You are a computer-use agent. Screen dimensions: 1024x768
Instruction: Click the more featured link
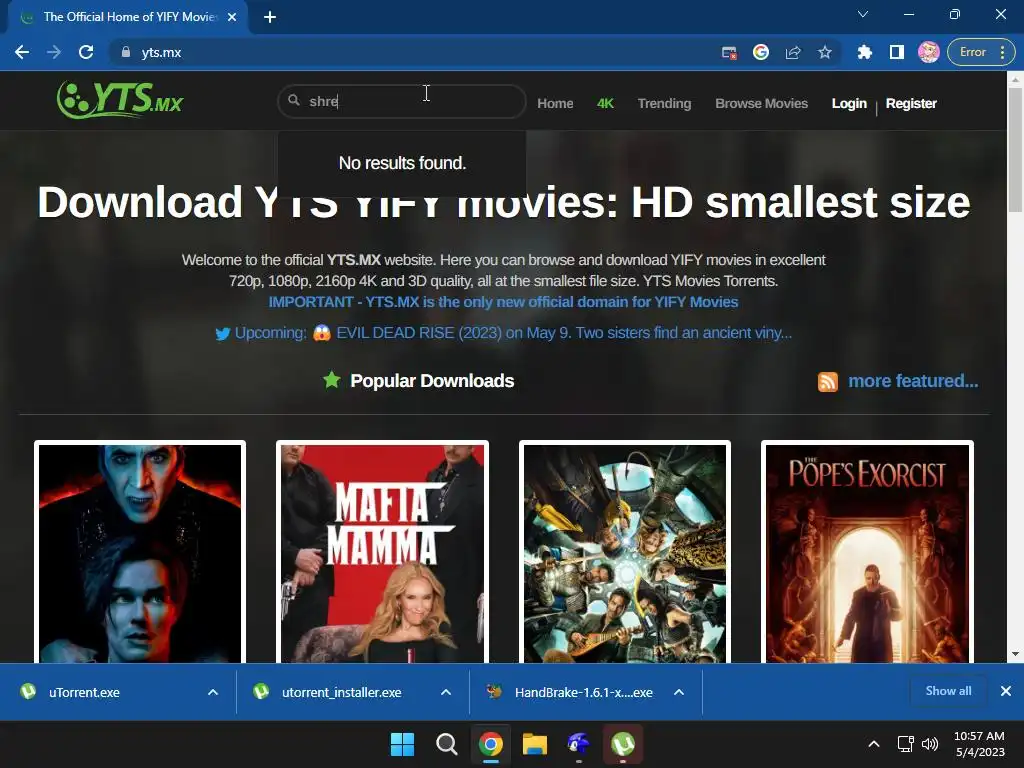pyautogui.click(x=913, y=381)
